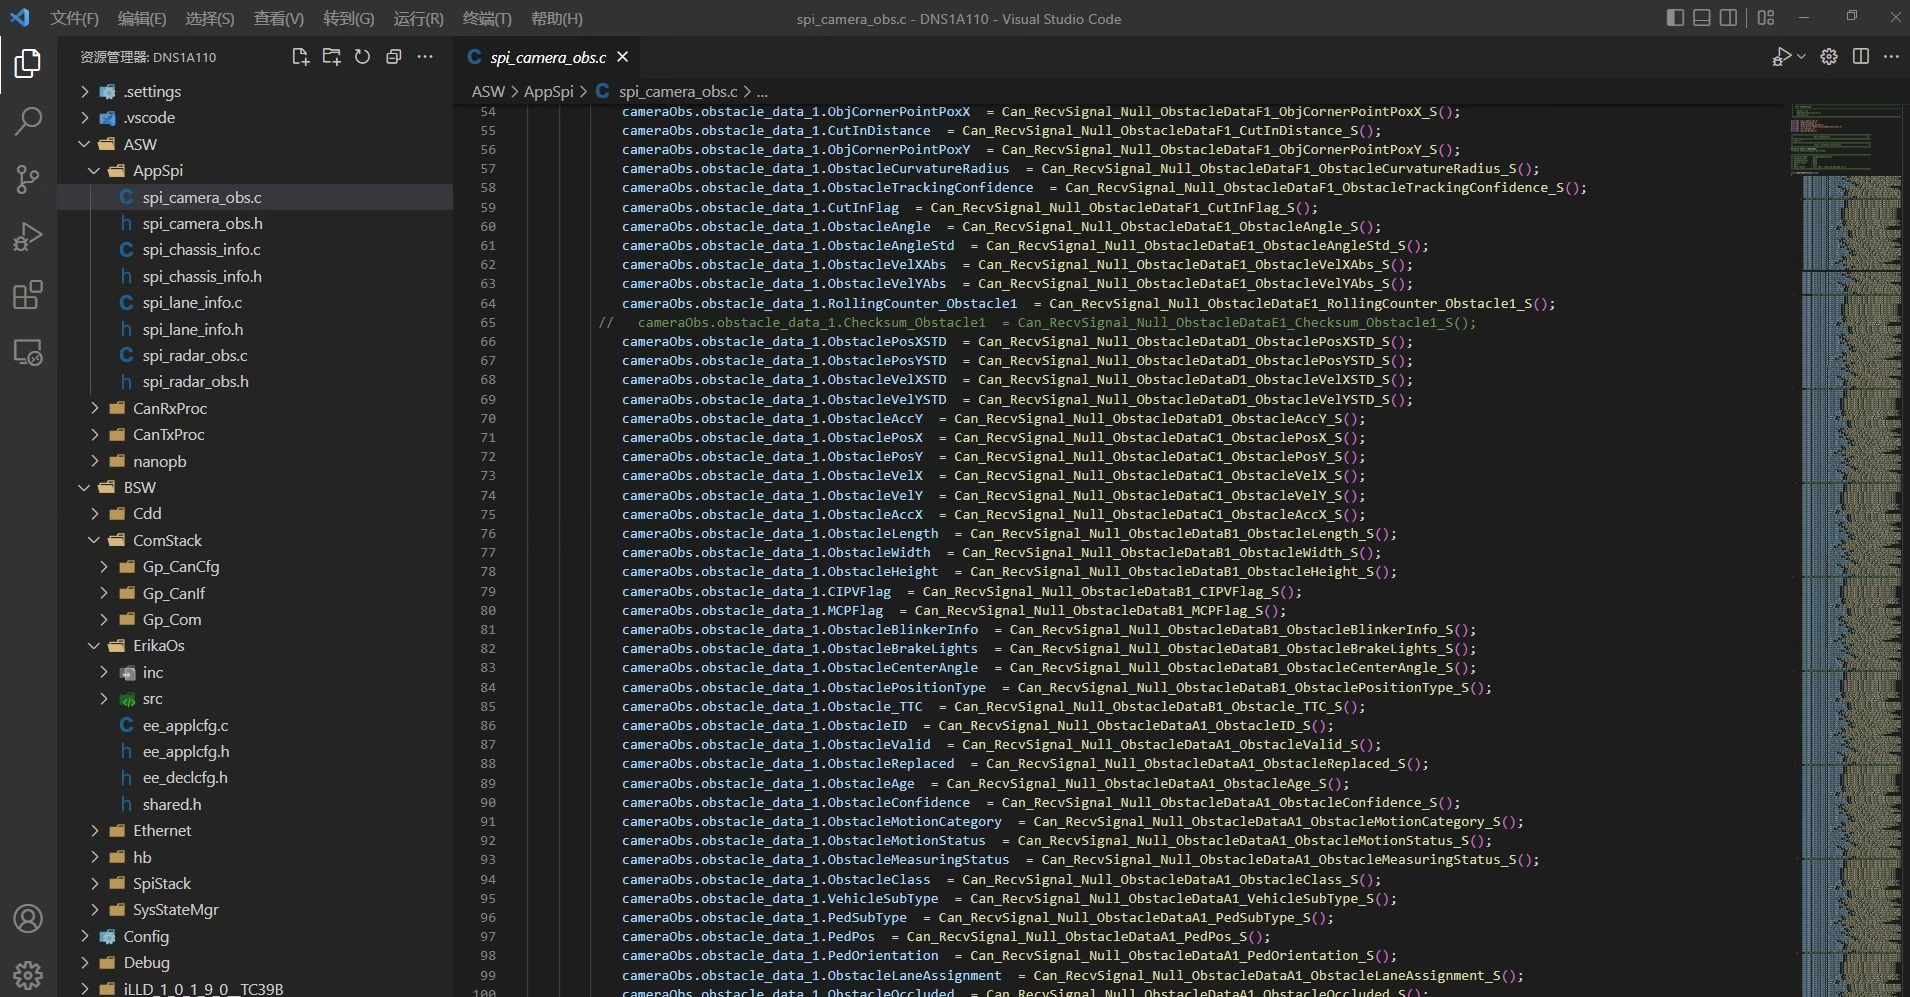Close the spi_camera_obs.c tab
The height and width of the screenshot is (997, 1910).
(x=622, y=57)
